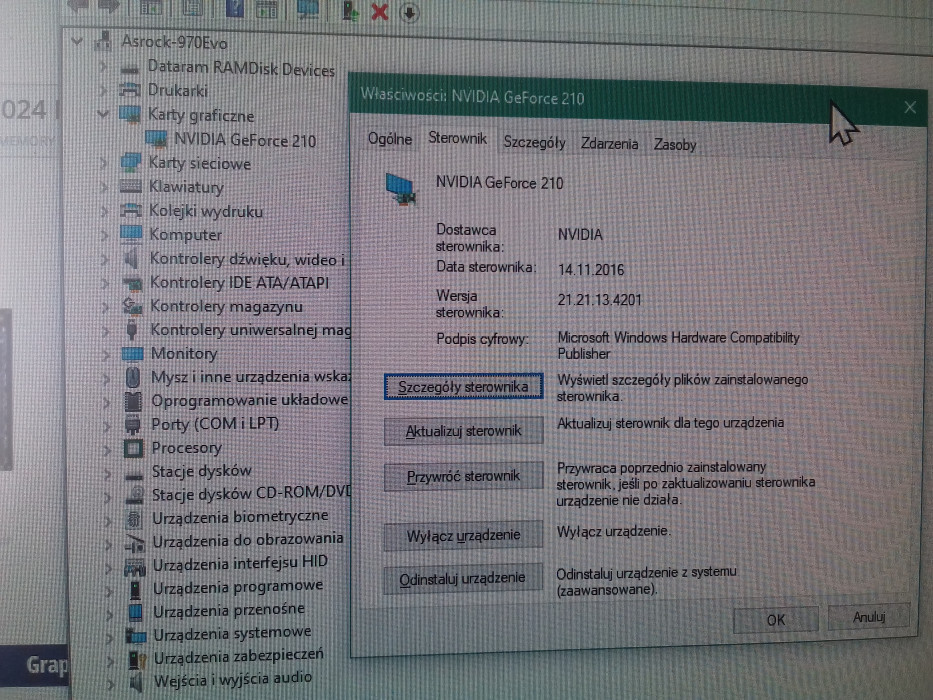Expand the Drukarki category arrow
This screenshot has width=933, height=700.
click(103, 90)
